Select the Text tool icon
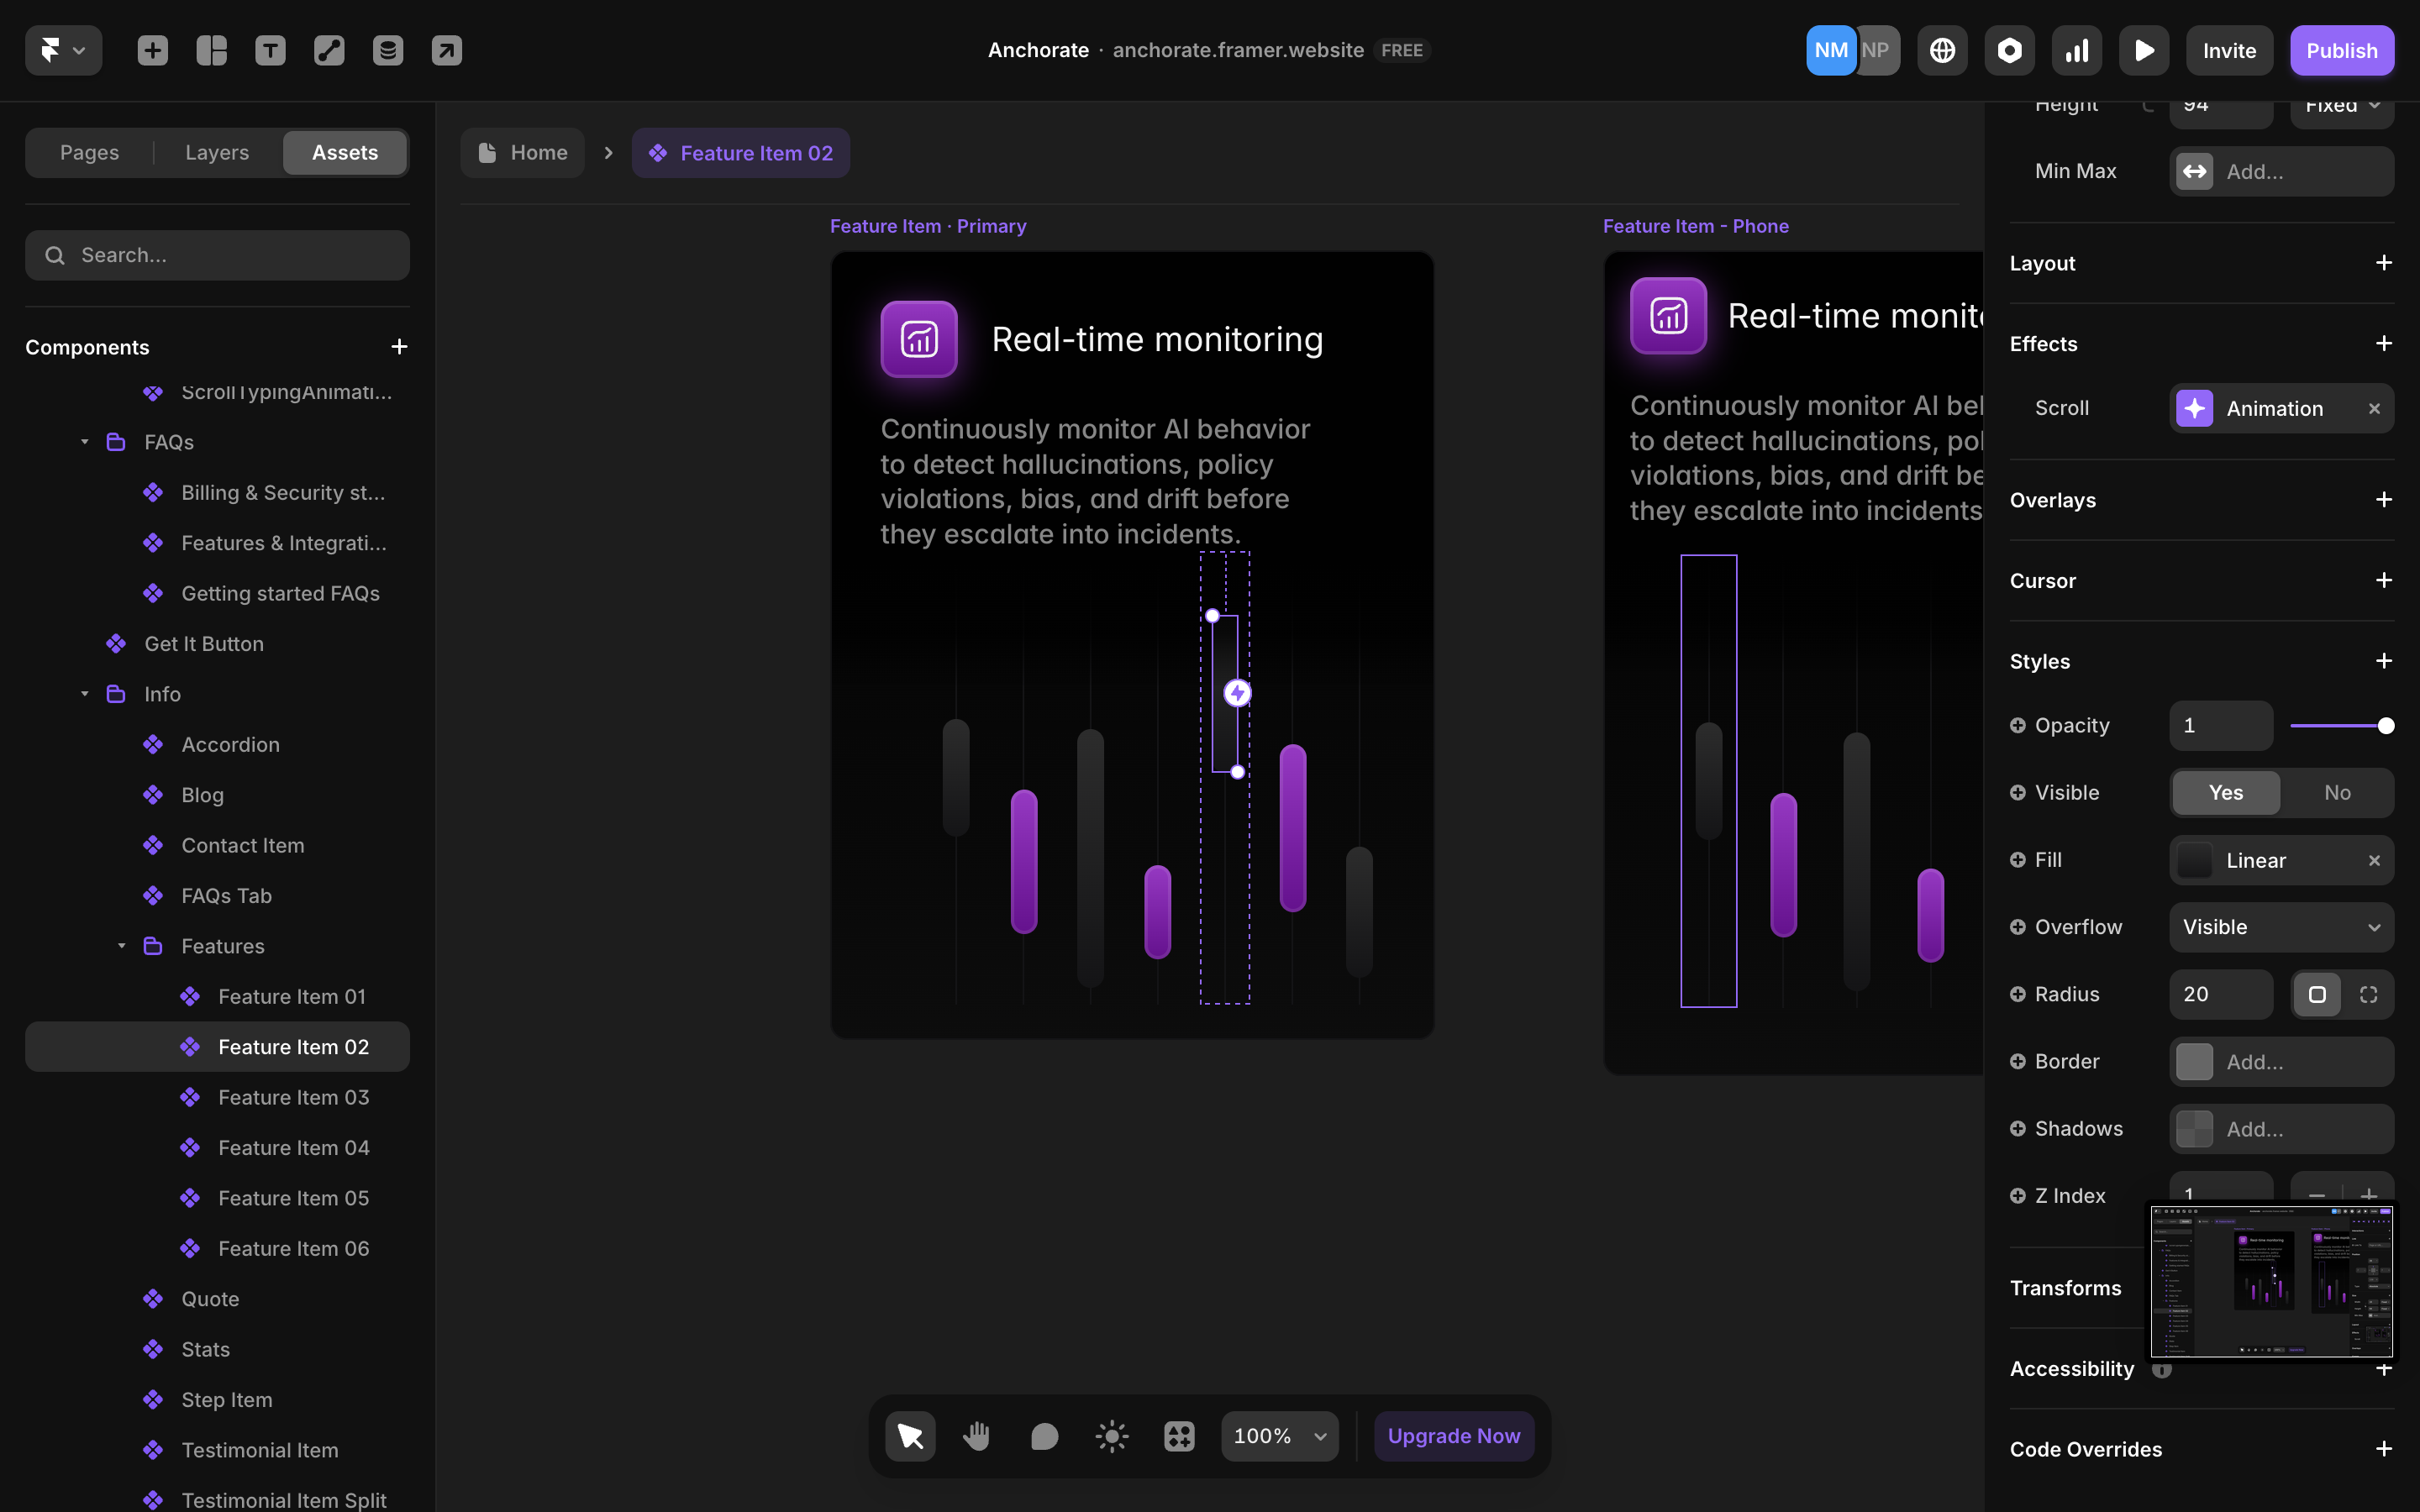This screenshot has width=2420, height=1512. (270, 50)
